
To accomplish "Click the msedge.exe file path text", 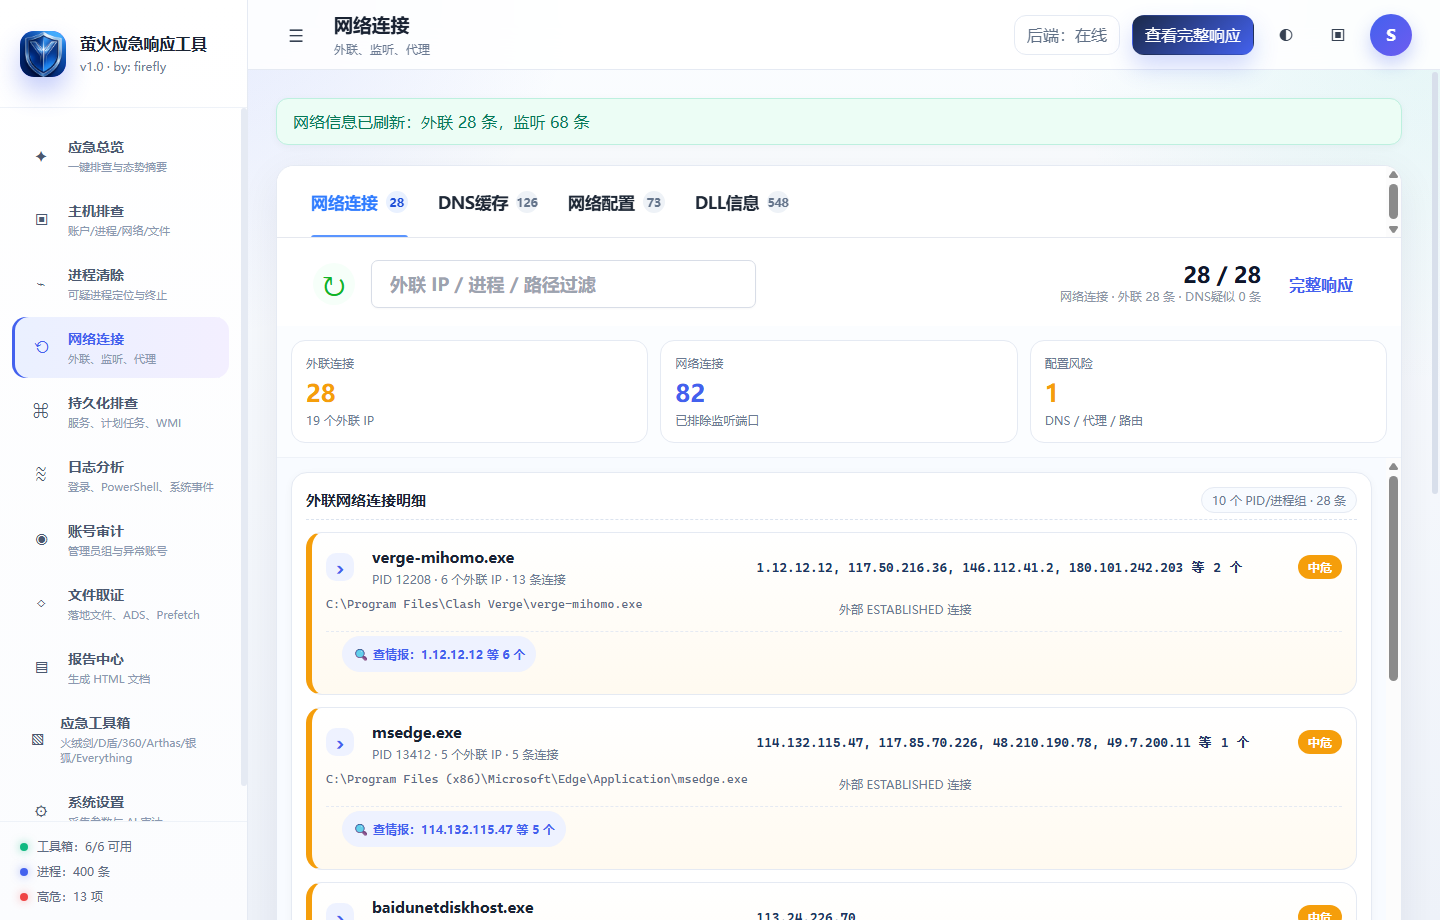I will 537,779.
